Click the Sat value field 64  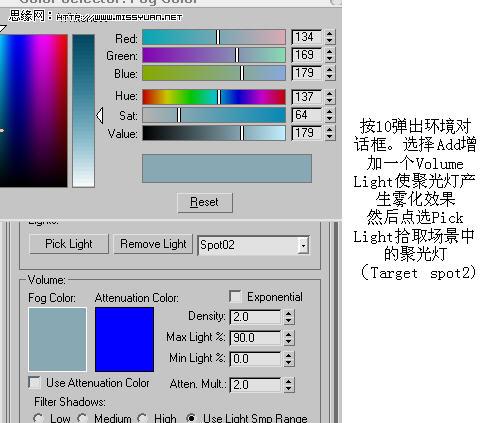(x=306, y=115)
